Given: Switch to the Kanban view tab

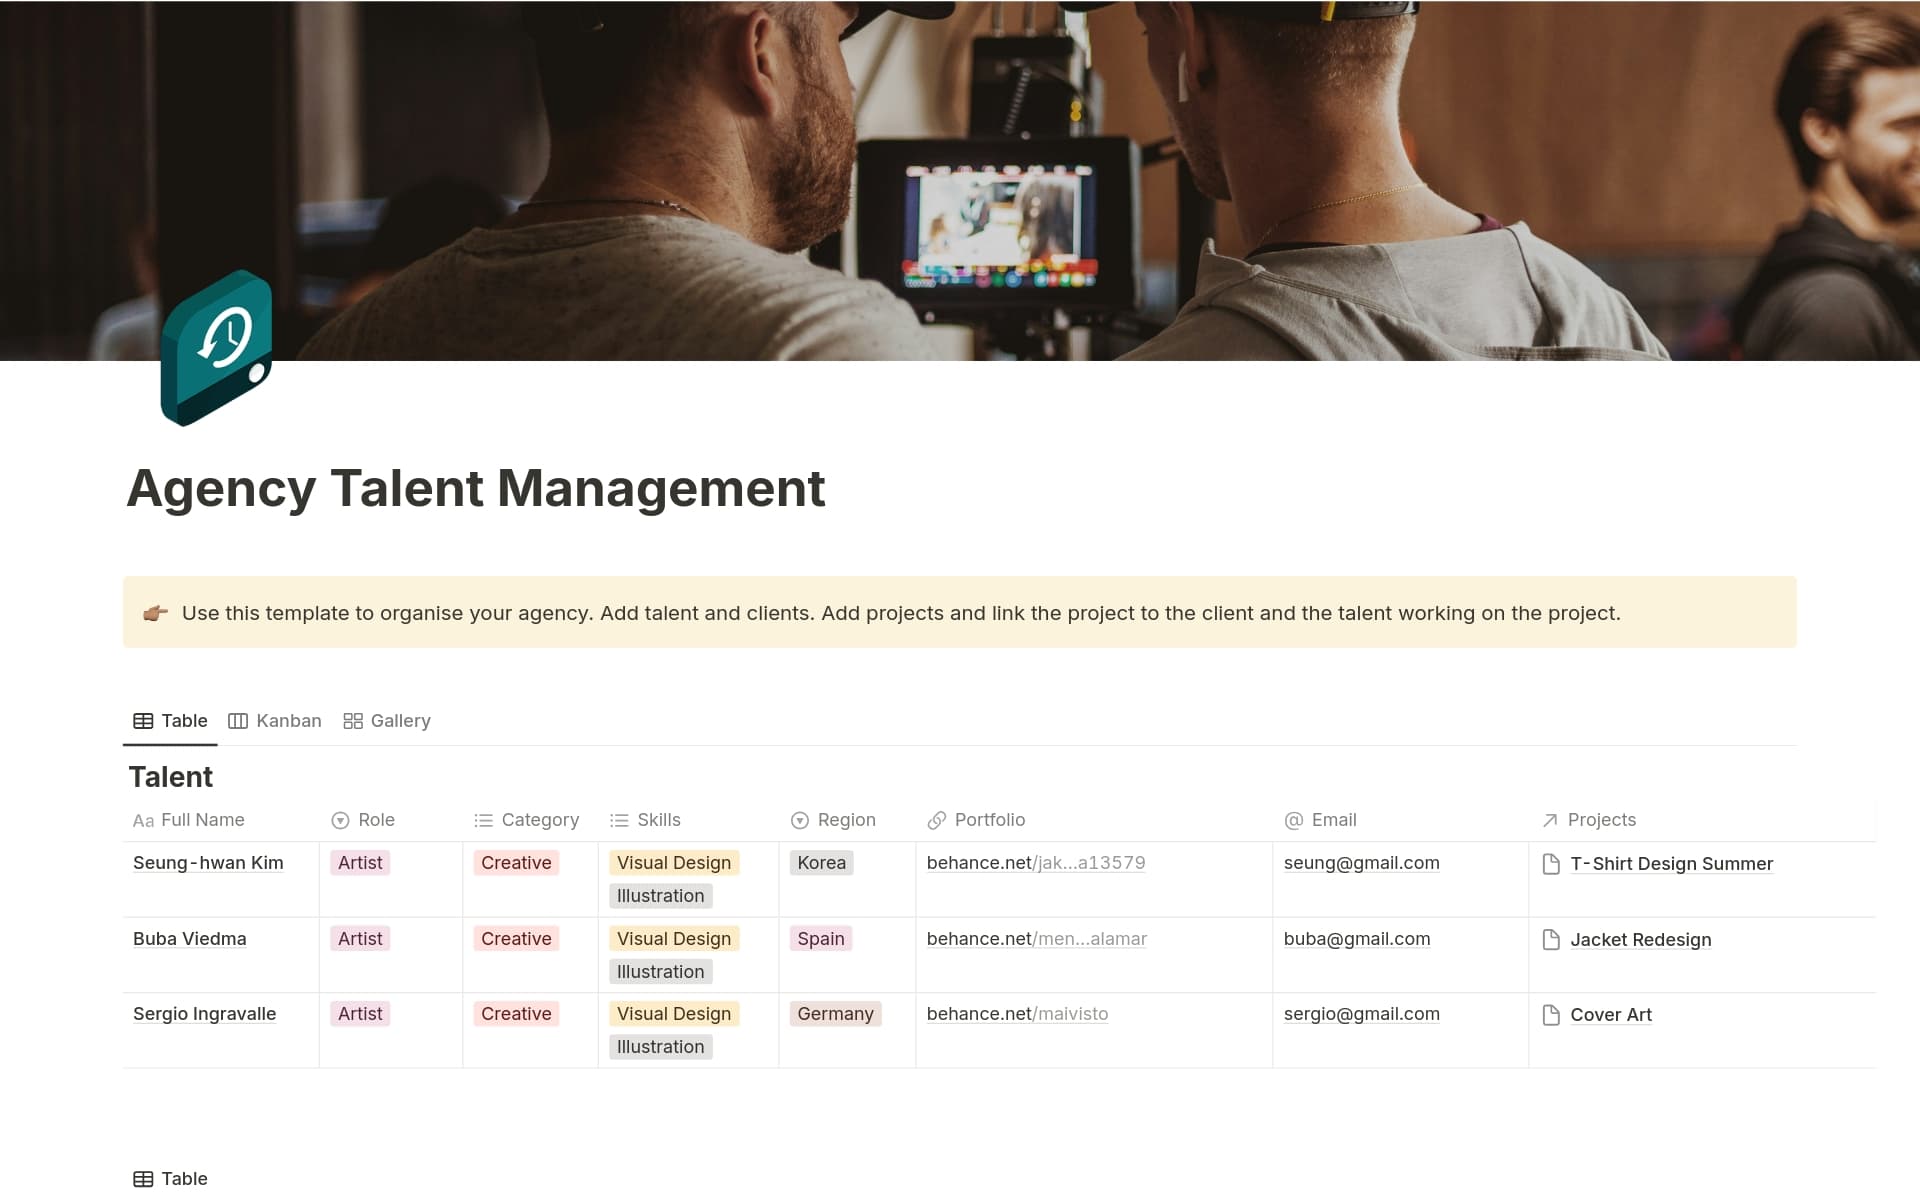Looking at the screenshot, I should 275,721.
